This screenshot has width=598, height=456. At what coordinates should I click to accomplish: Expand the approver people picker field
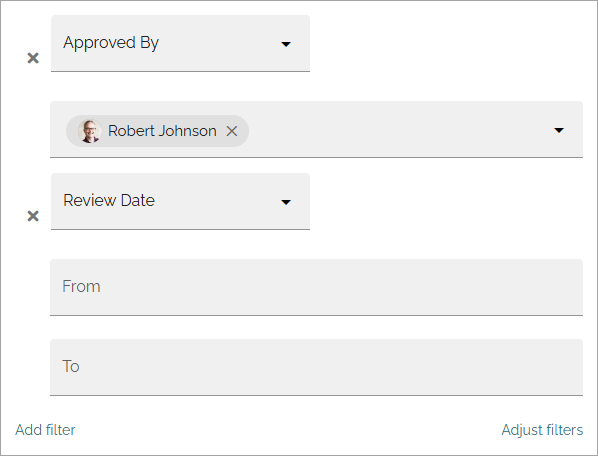pos(317,129)
